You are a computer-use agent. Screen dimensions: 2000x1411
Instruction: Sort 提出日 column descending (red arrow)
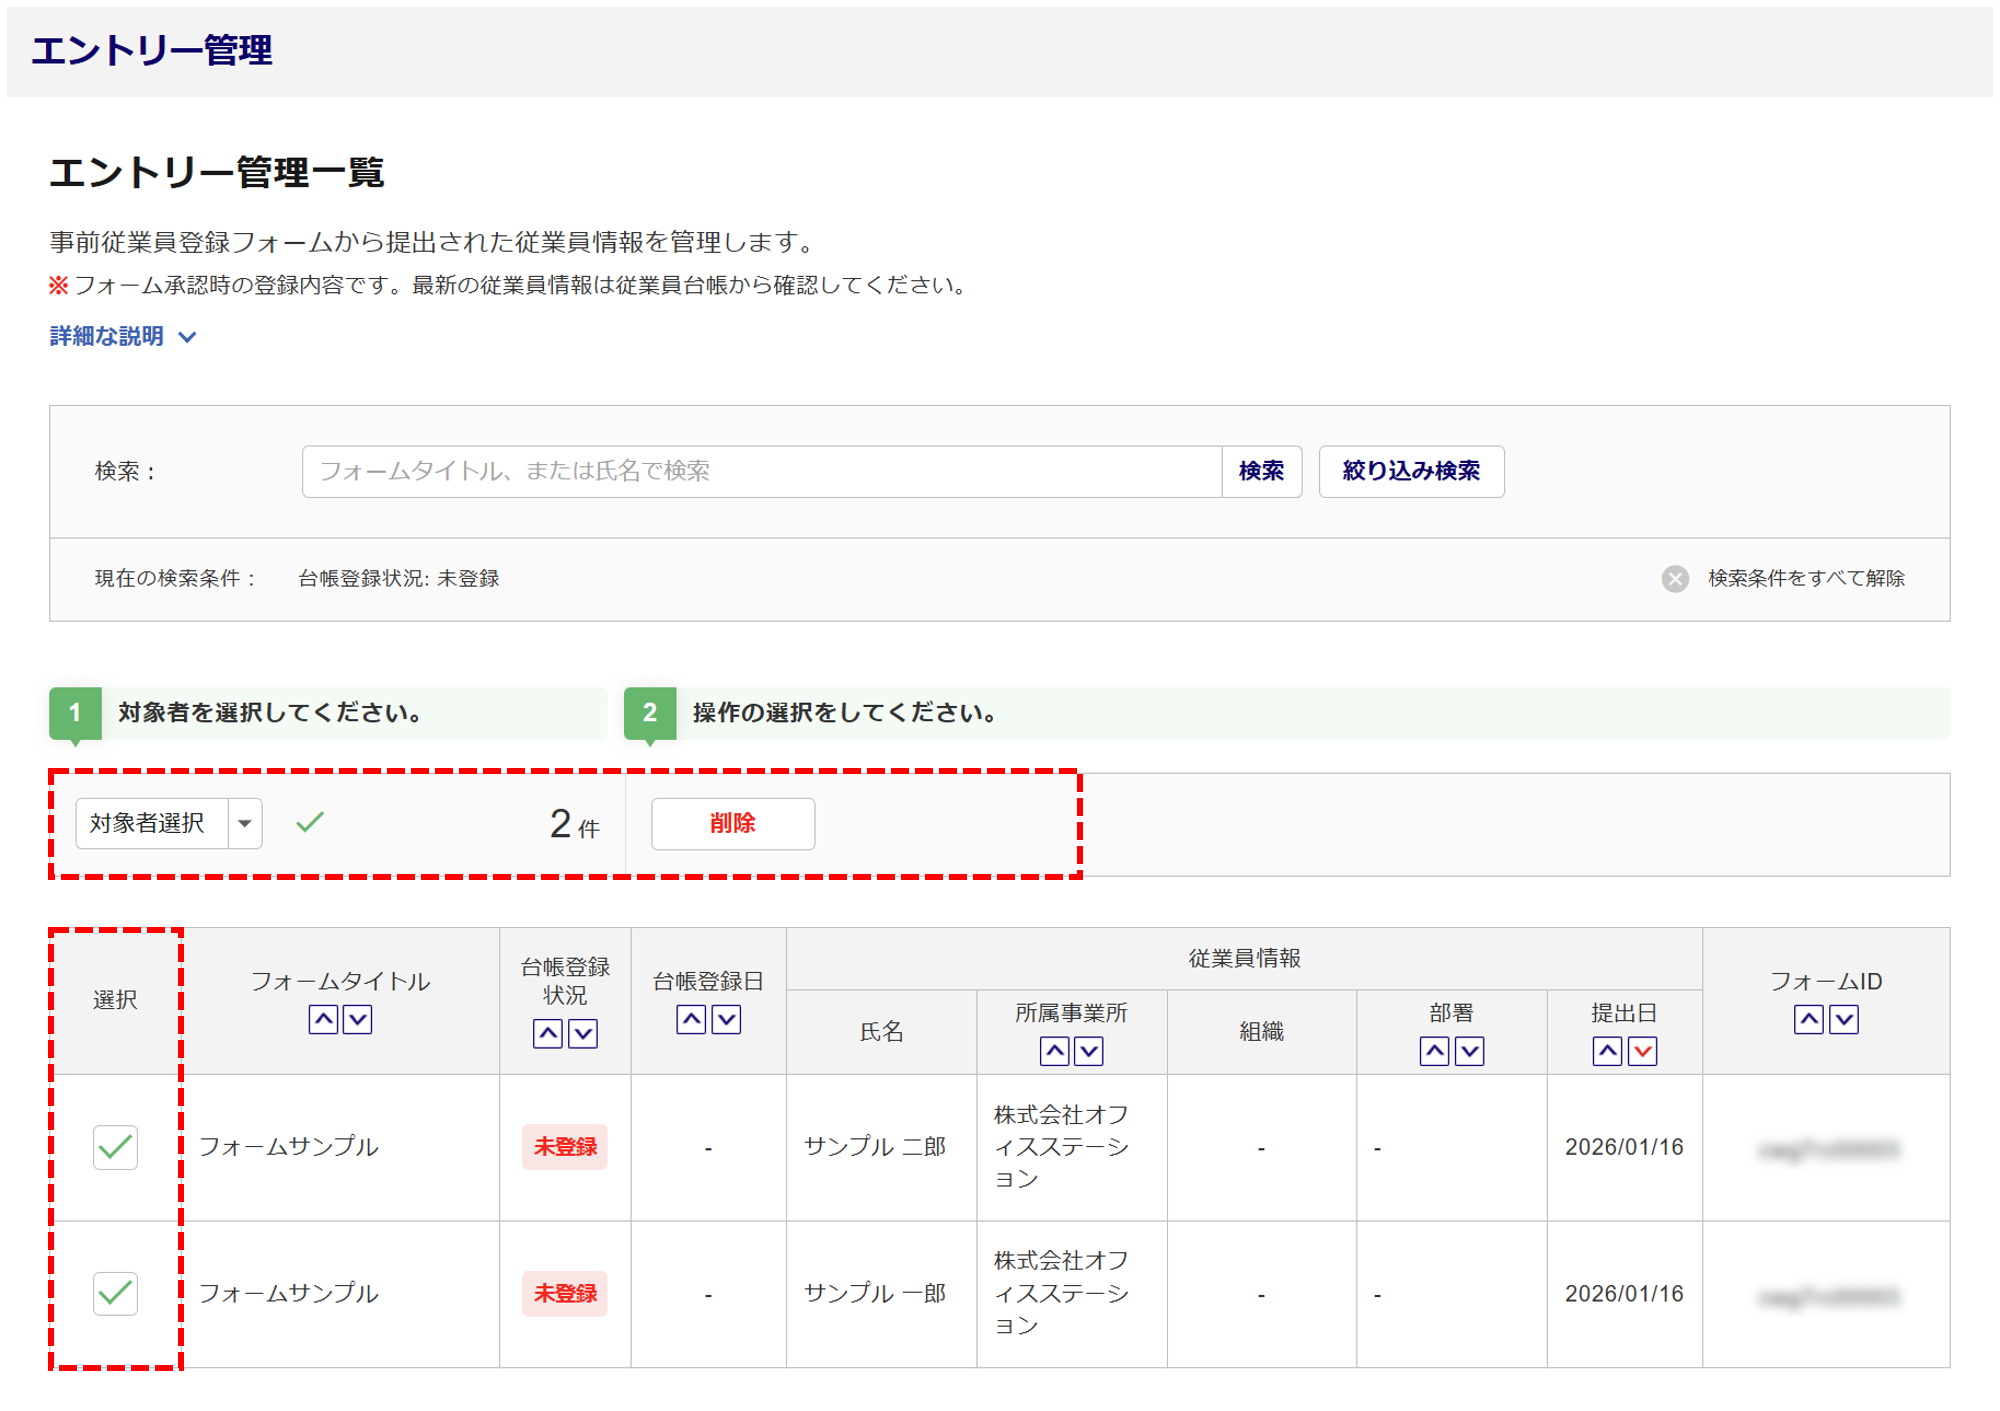point(1642,1051)
